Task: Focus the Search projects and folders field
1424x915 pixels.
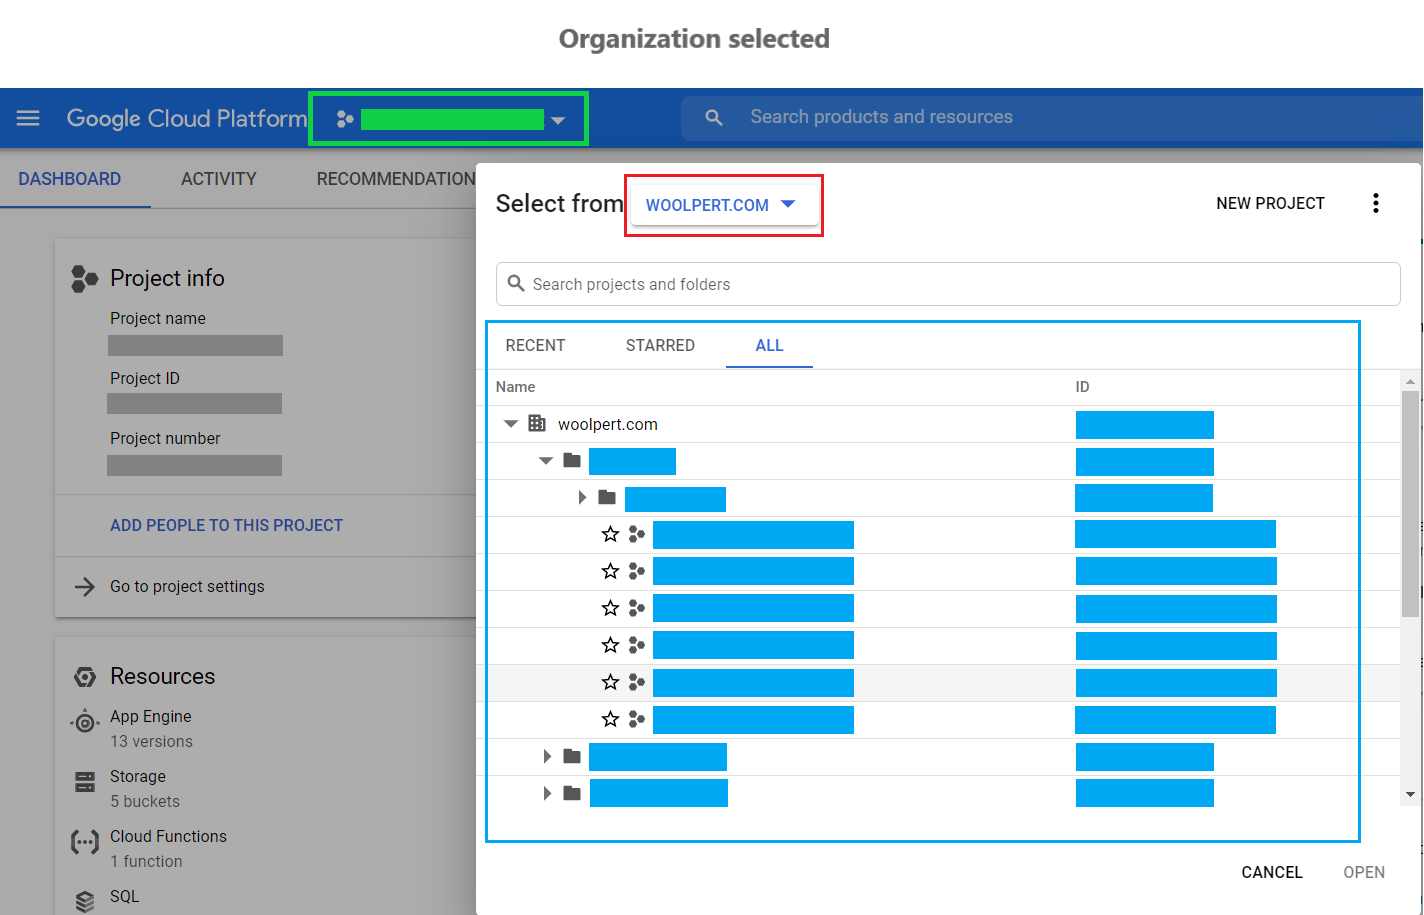Action: 948,284
